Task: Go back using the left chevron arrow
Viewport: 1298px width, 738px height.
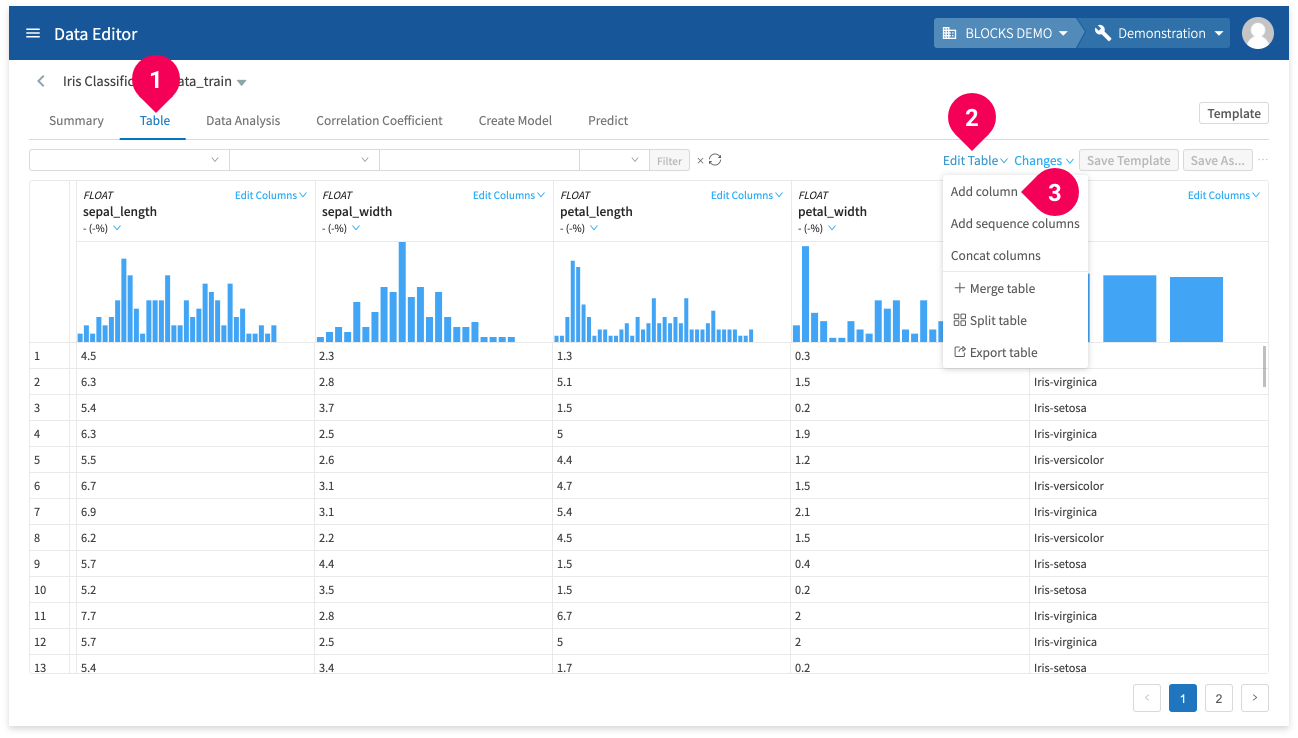Action: coord(41,81)
